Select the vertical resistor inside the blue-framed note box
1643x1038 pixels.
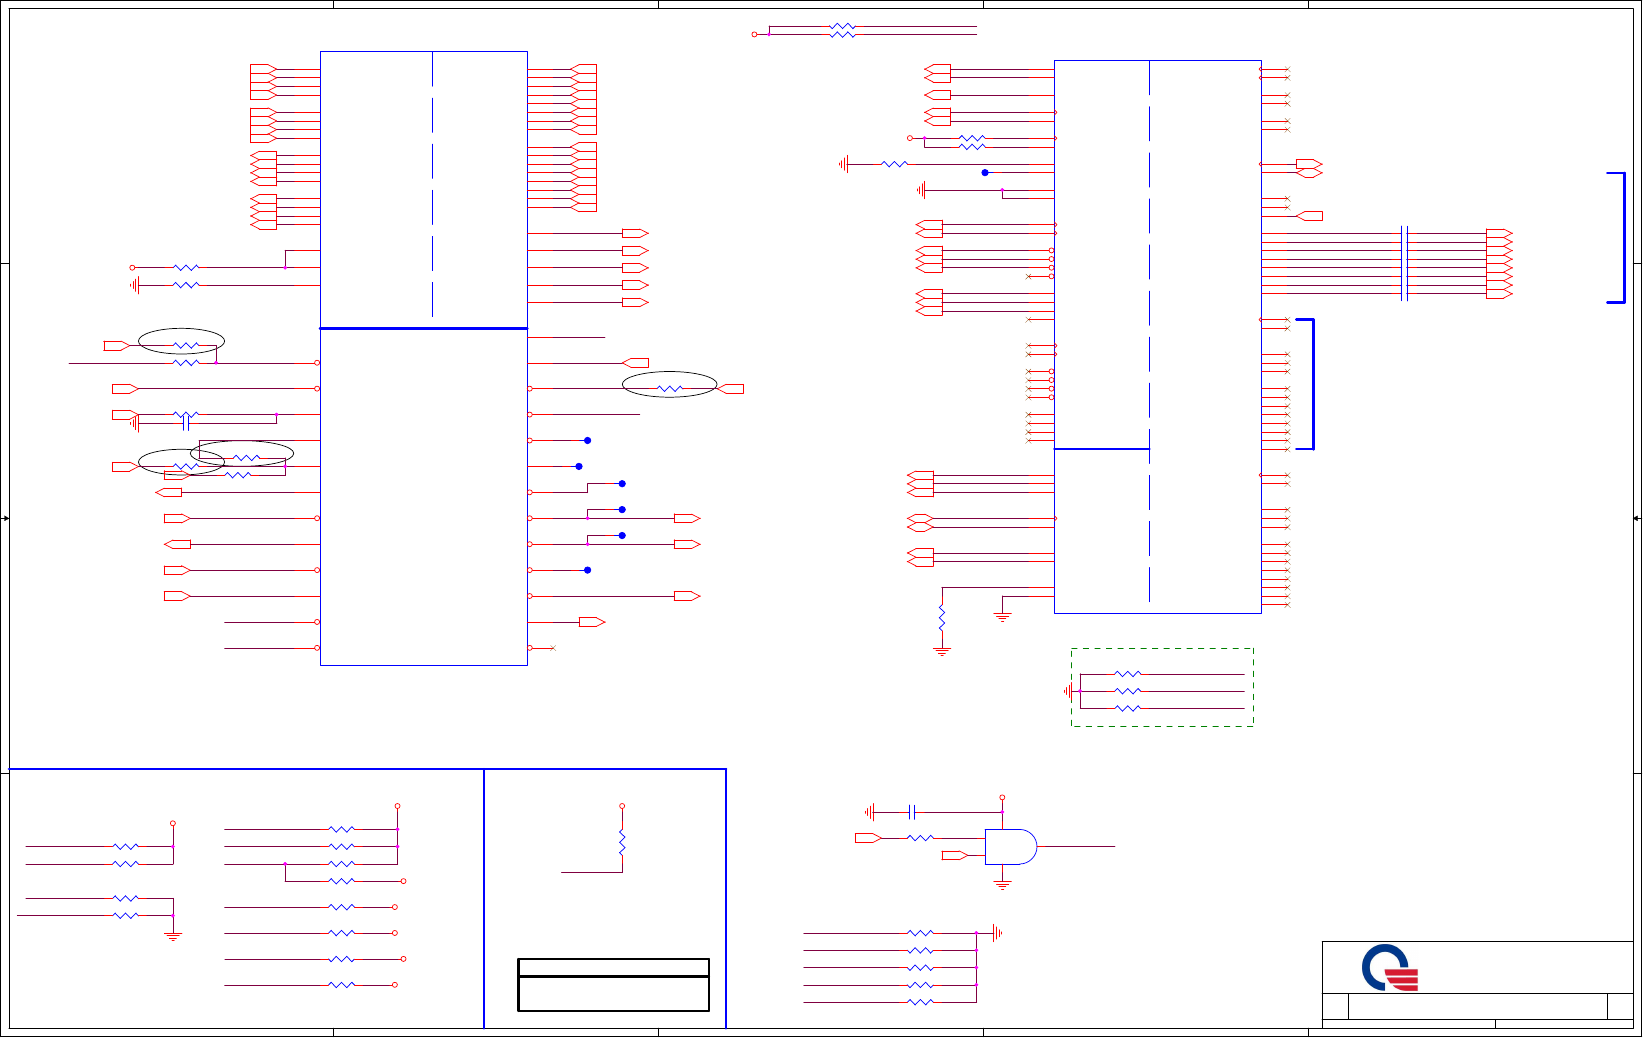tap(622, 843)
